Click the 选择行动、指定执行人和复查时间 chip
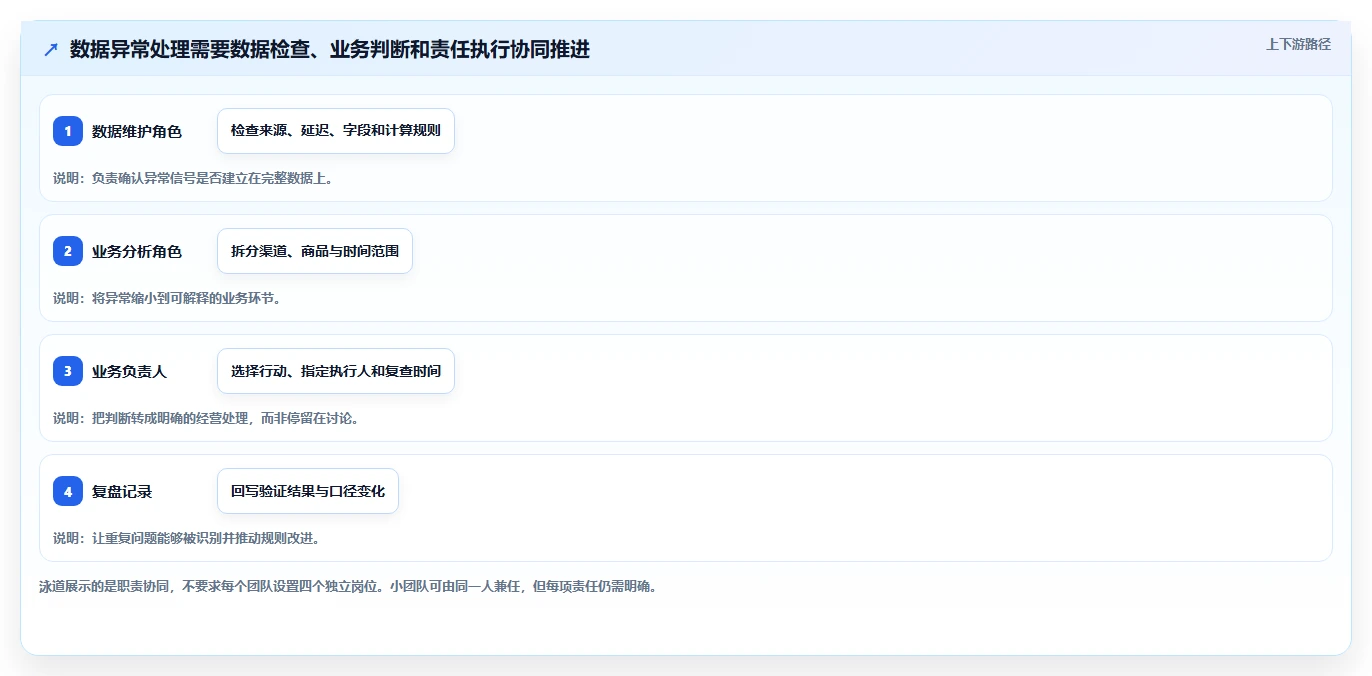 [336, 371]
